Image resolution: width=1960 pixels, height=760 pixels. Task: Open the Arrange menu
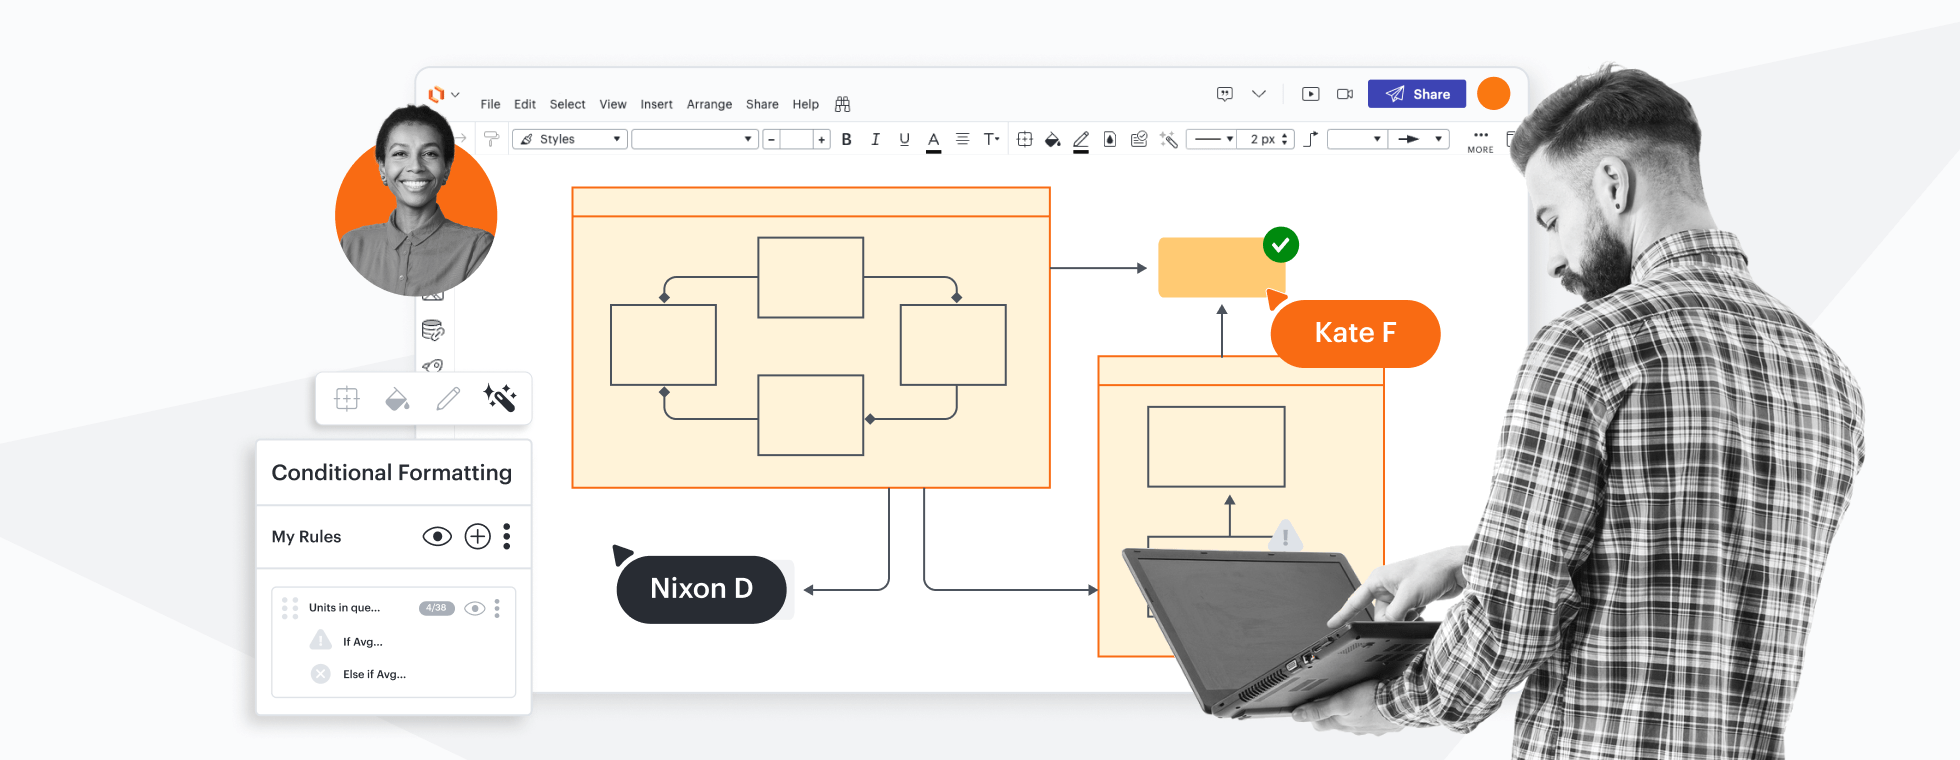(709, 104)
